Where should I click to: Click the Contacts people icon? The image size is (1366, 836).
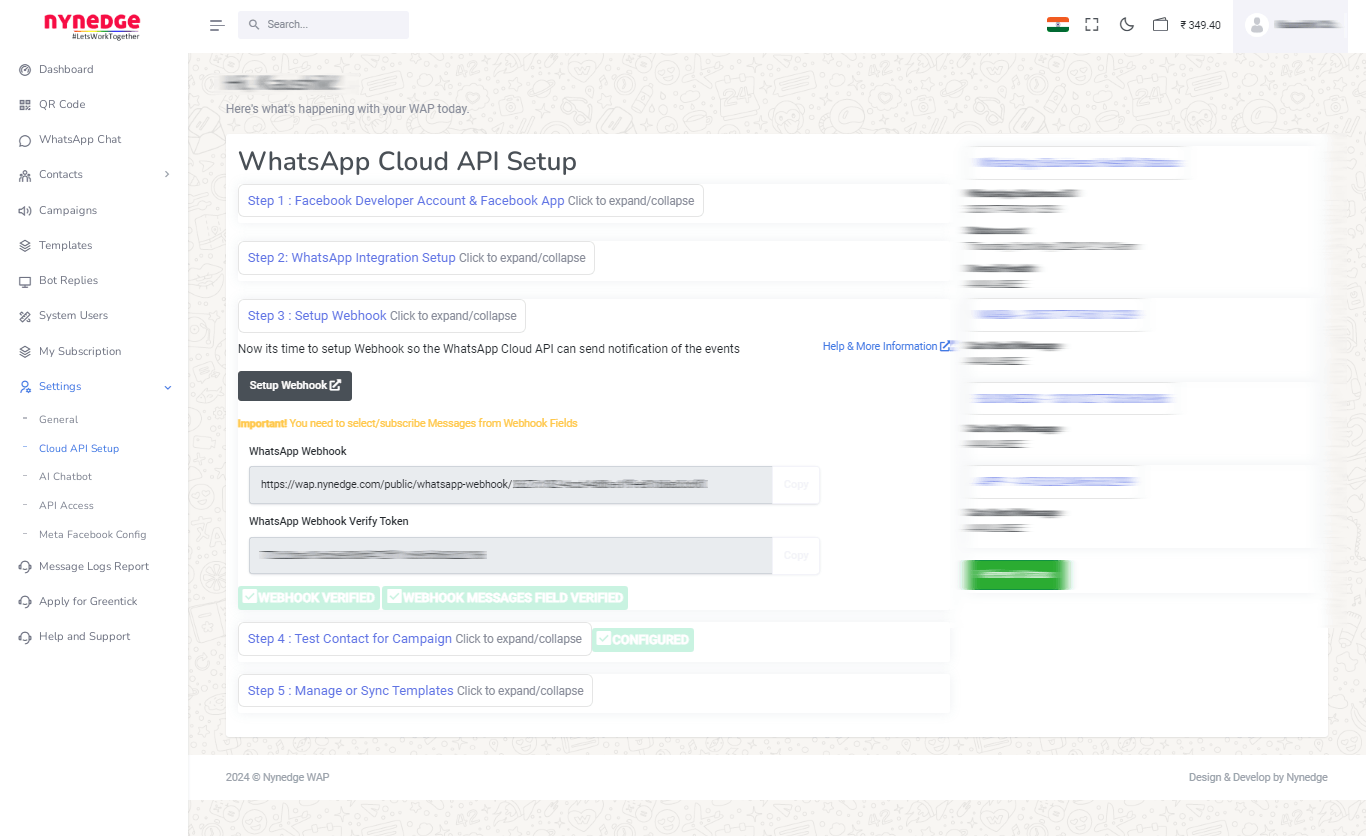point(25,175)
